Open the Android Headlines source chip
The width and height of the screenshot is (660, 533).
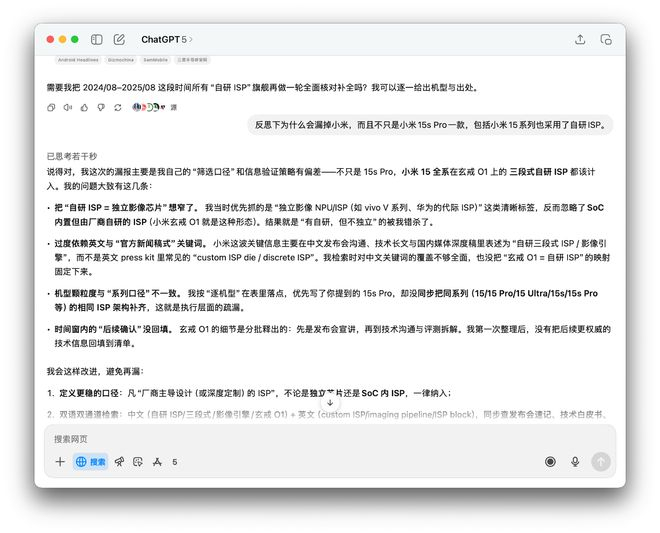78,60
